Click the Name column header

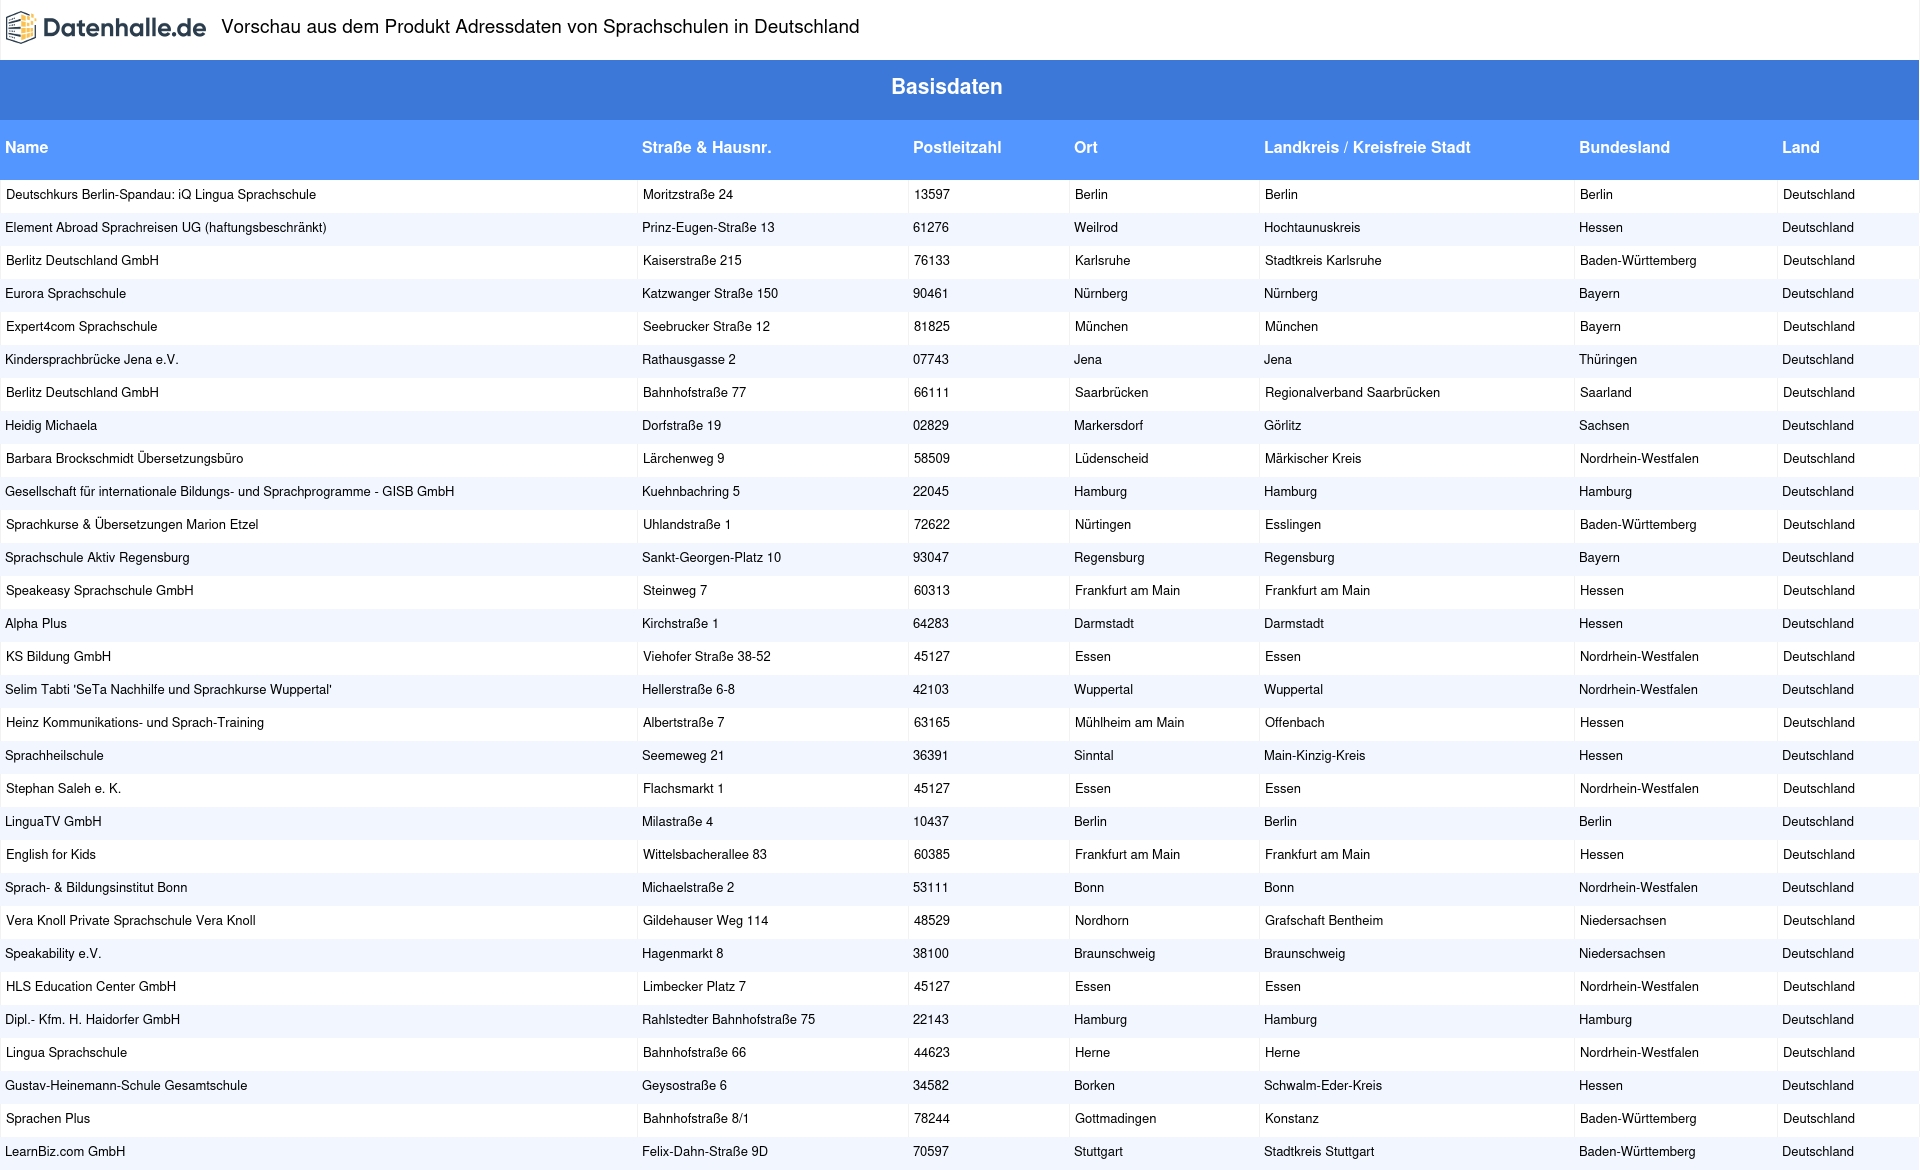(x=27, y=147)
